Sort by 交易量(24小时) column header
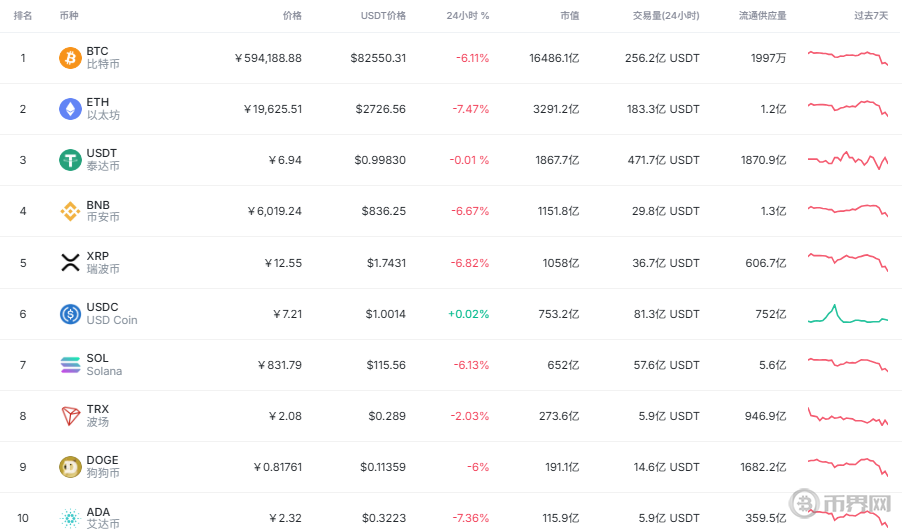 tap(666, 16)
